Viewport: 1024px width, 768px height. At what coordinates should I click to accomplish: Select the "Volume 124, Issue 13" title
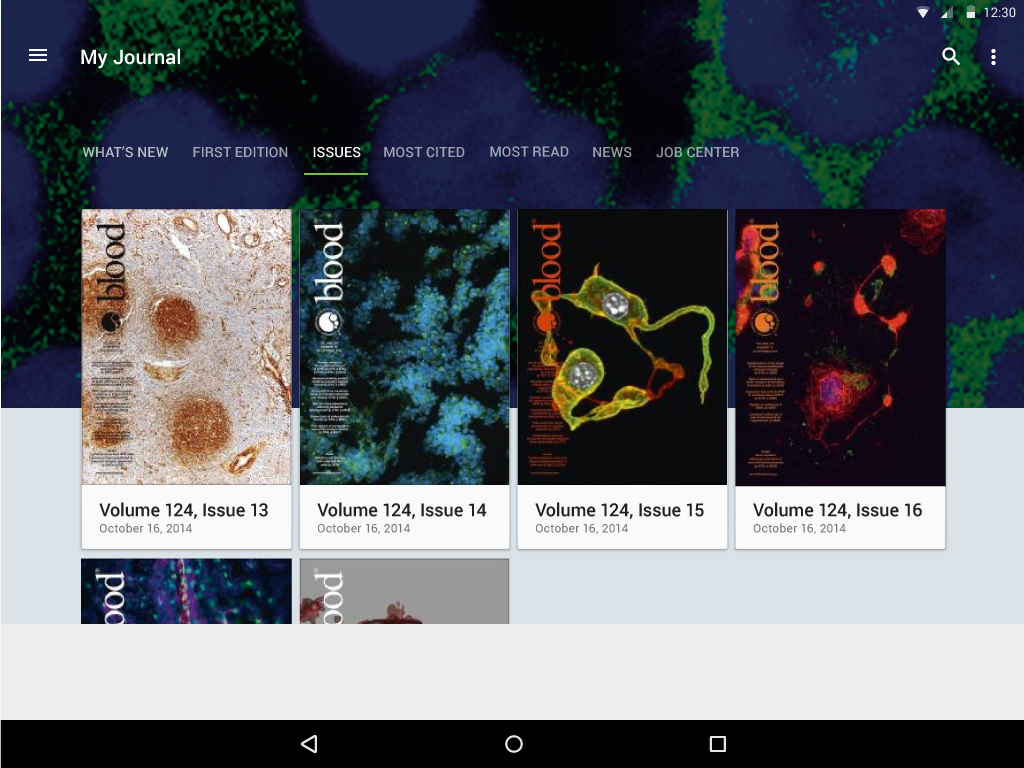tap(184, 510)
